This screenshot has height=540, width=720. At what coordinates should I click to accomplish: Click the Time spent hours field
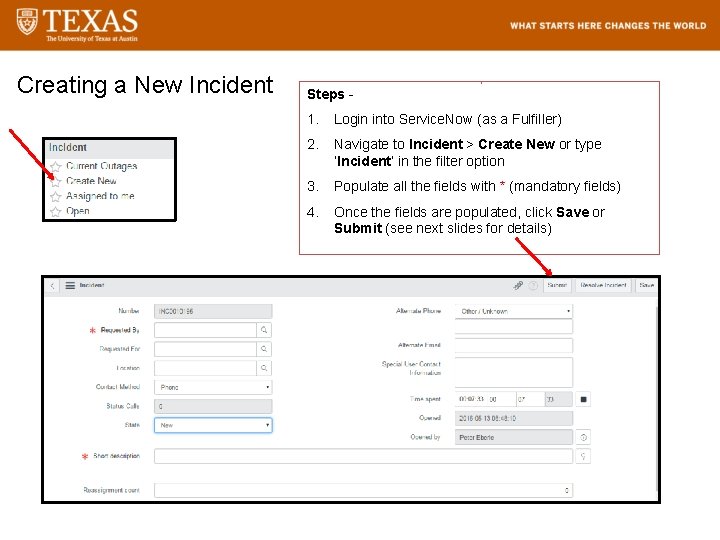click(x=501, y=399)
